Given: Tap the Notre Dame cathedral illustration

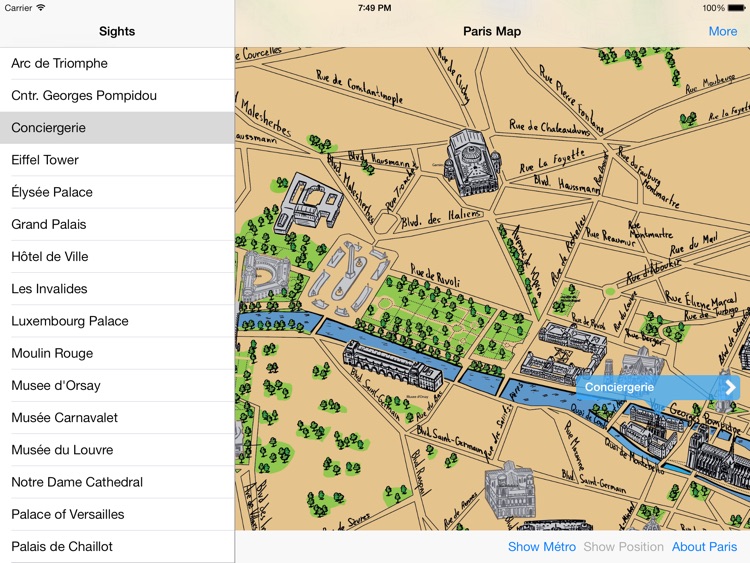Looking at the screenshot, I should coord(717,453).
